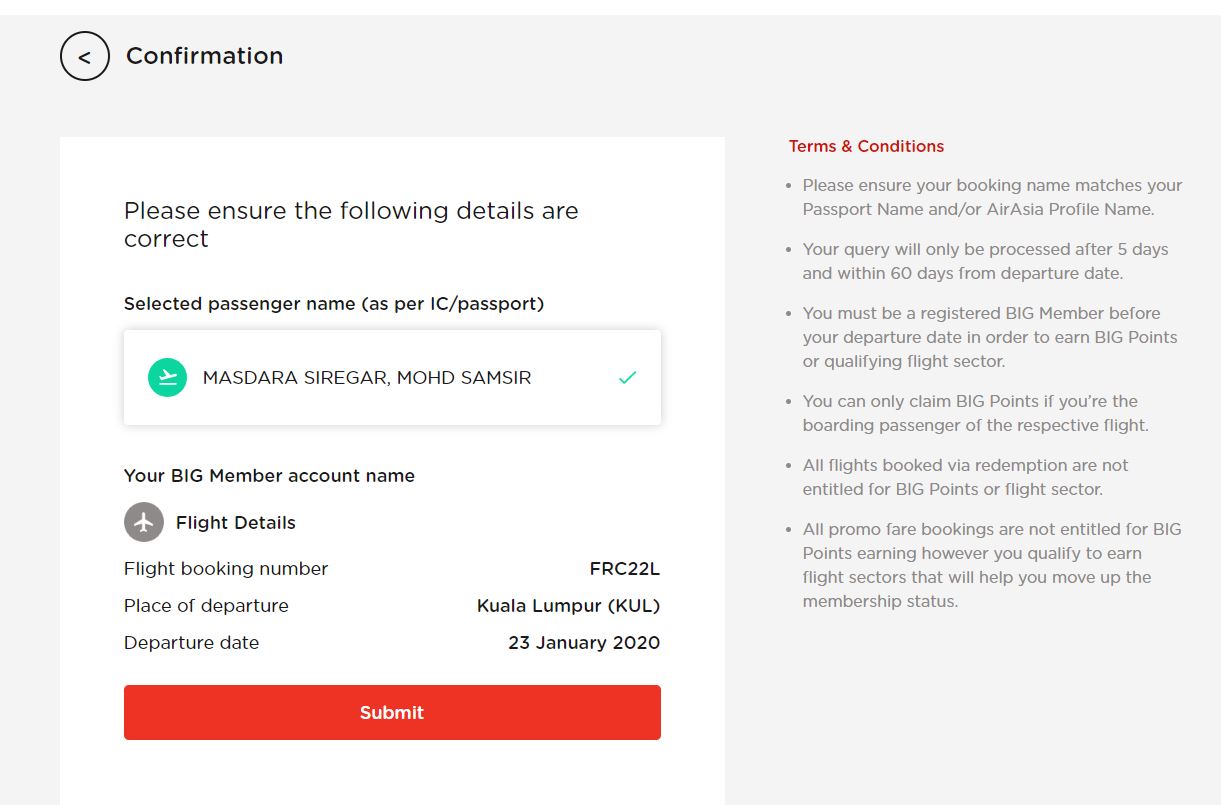This screenshot has width=1221, height=805.
Task: Click the departure date 23 January 2020
Action: (x=584, y=642)
